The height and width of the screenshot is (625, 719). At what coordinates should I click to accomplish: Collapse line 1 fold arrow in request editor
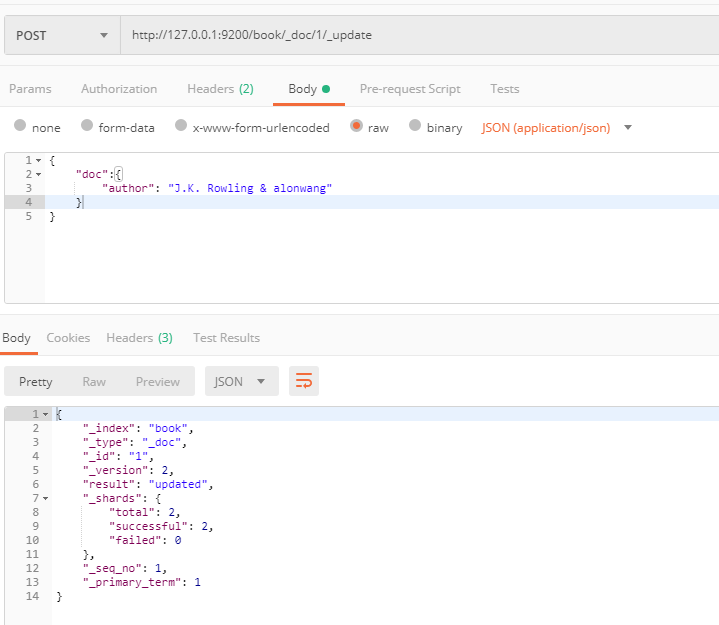pyautogui.click(x=39, y=160)
